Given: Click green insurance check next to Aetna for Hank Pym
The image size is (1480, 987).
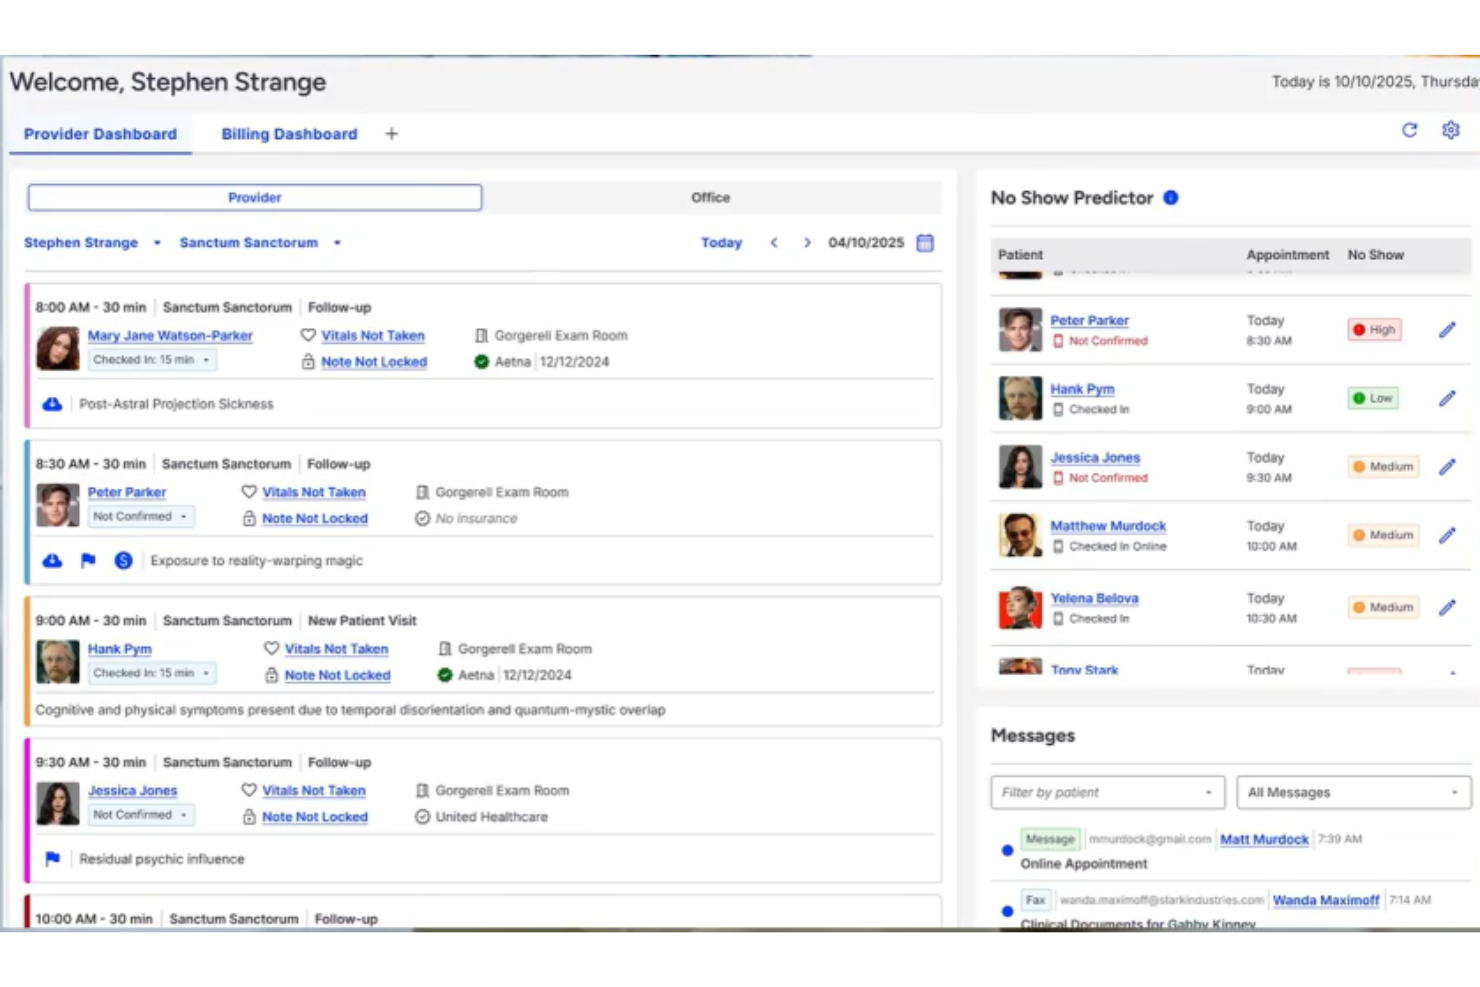Looking at the screenshot, I should [445, 675].
